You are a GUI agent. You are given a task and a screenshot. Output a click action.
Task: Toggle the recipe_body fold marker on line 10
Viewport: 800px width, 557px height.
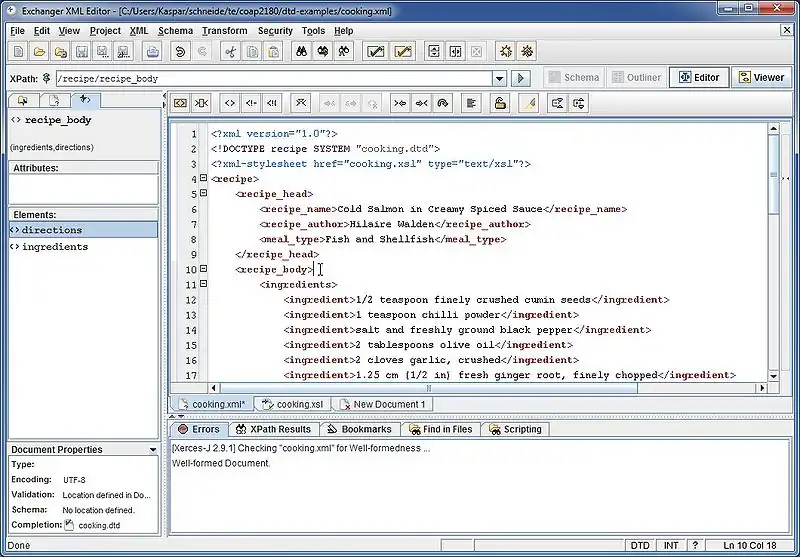click(203, 269)
